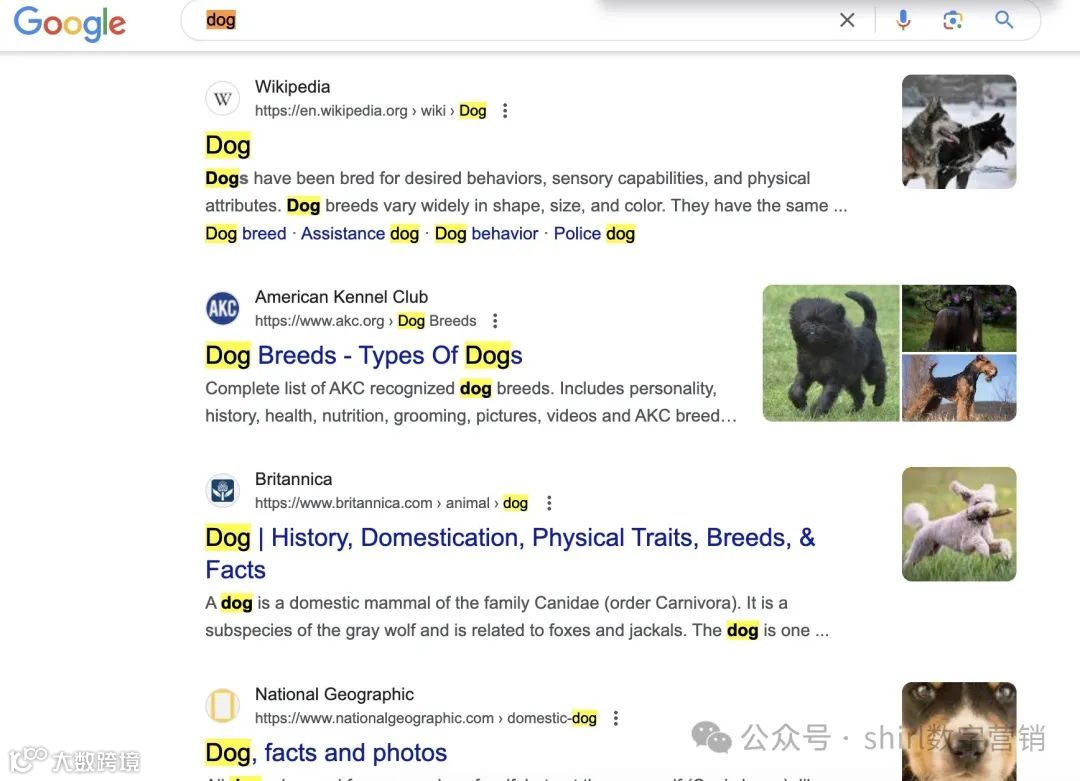1080x781 pixels.
Task: Click the Britannica favicon
Action: (222, 490)
